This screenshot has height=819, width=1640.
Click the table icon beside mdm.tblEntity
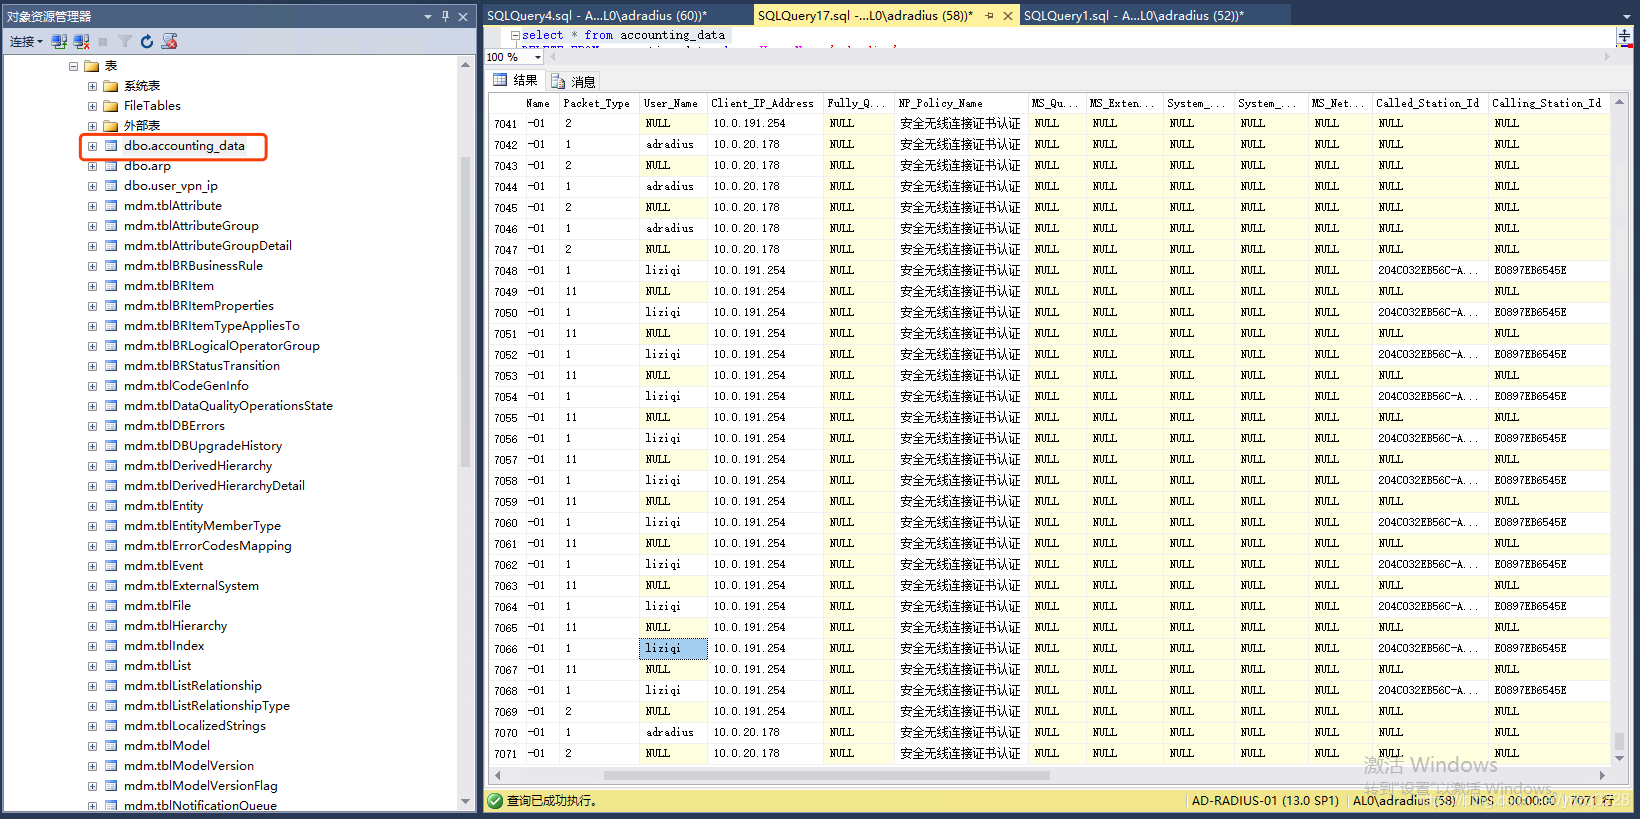(111, 506)
